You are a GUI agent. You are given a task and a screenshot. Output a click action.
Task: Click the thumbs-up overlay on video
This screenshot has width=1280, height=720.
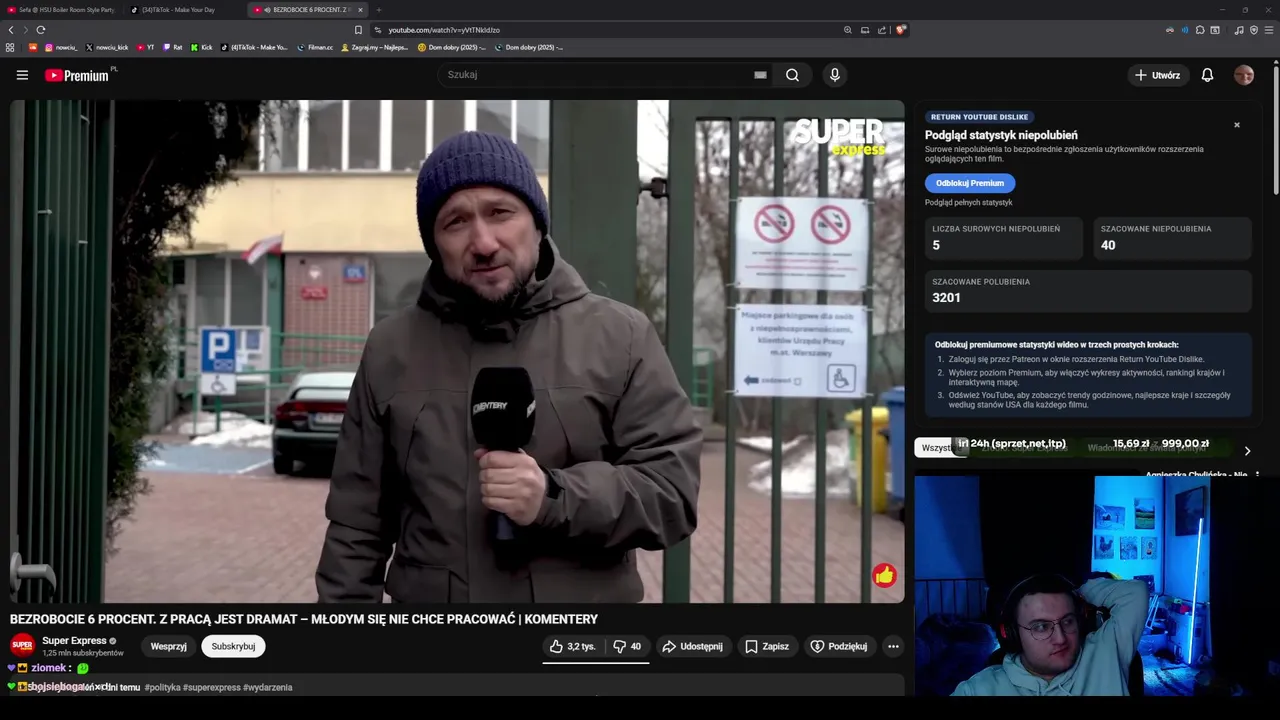click(x=884, y=575)
